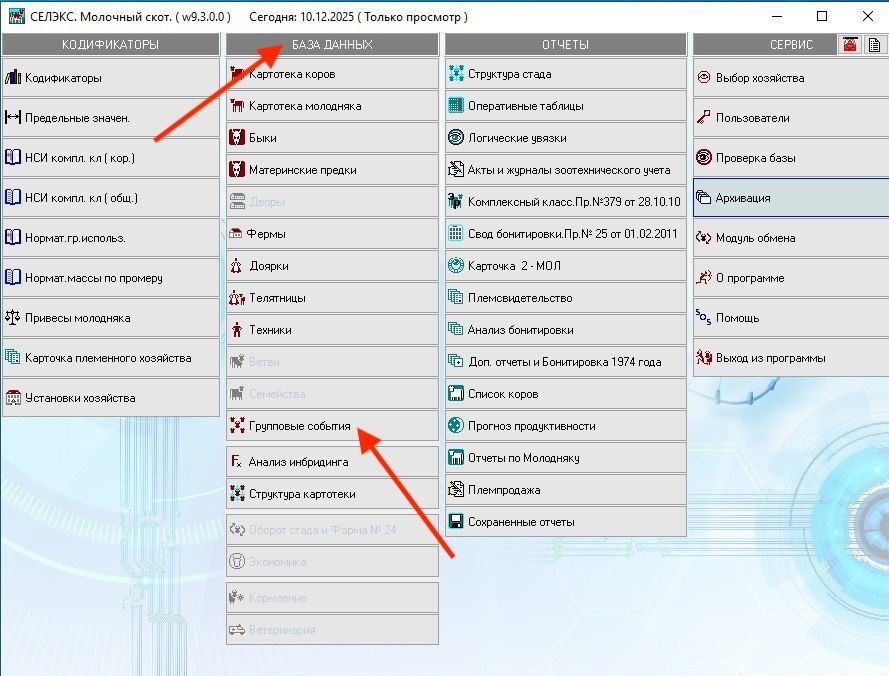
Task: Click the Структура картотеки icon
Action: pyautogui.click(x=237, y=493)
